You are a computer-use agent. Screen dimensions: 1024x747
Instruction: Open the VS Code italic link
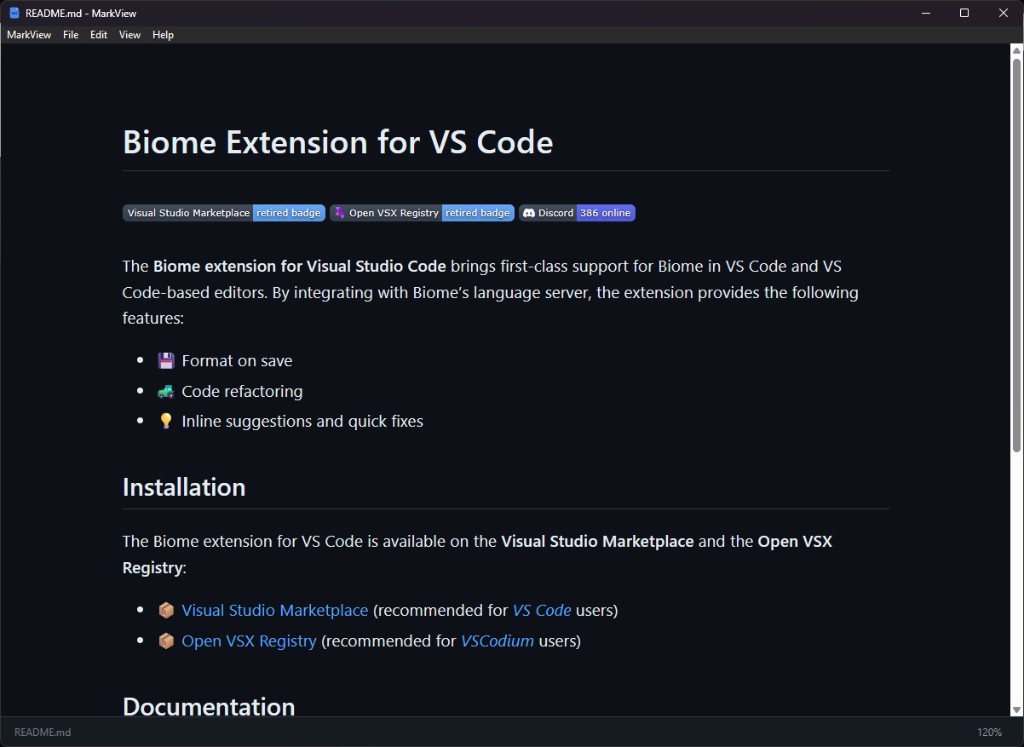click(x=542, y=610)
